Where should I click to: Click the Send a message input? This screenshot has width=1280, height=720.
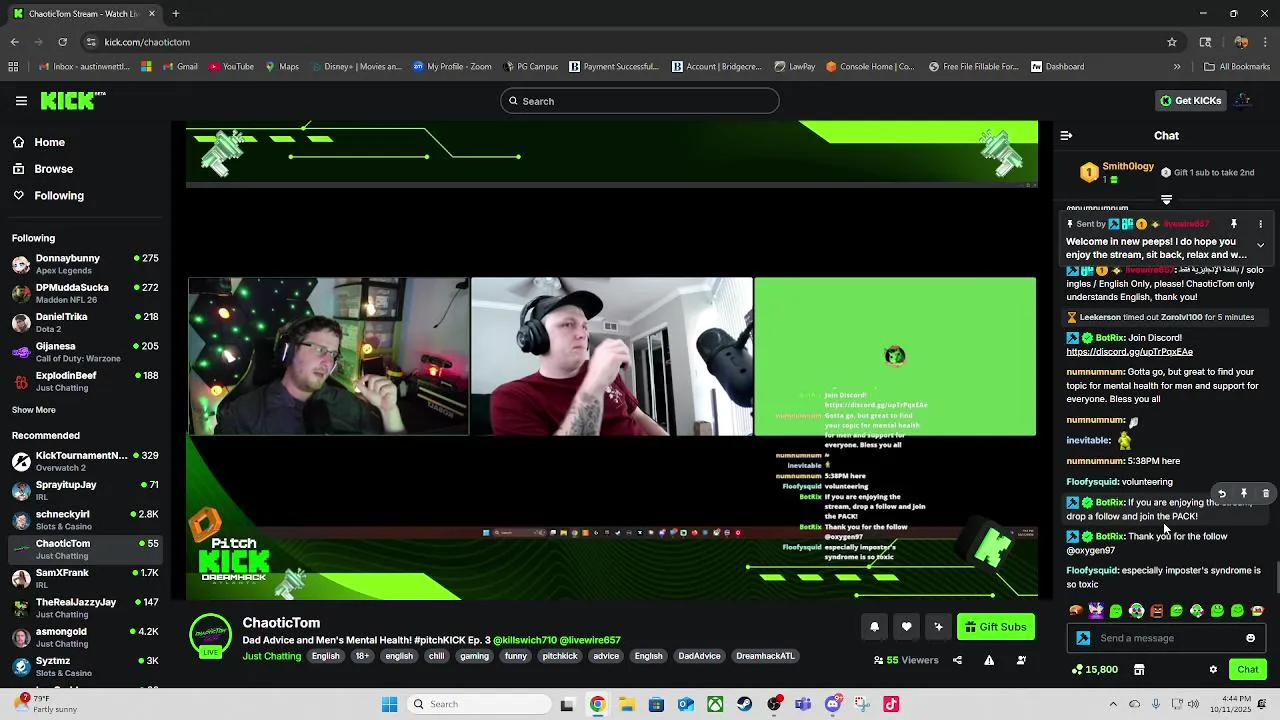coord(1166,638)
